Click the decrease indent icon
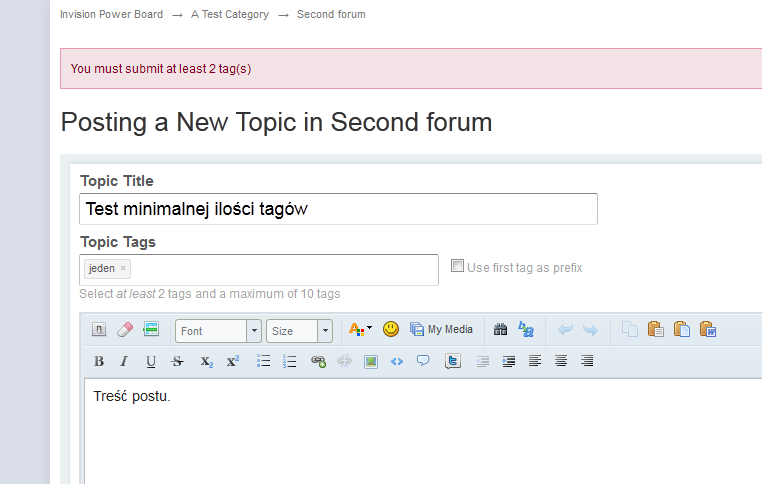 [483, 361]
